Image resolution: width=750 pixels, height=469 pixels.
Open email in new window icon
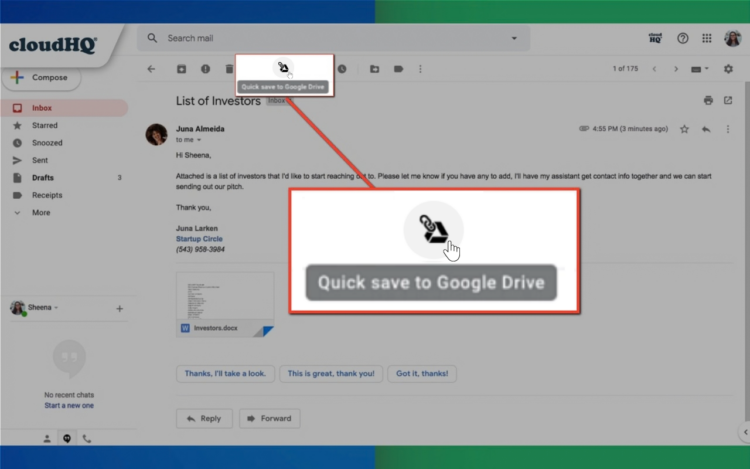pyautogui.click(x=728, y=100)
